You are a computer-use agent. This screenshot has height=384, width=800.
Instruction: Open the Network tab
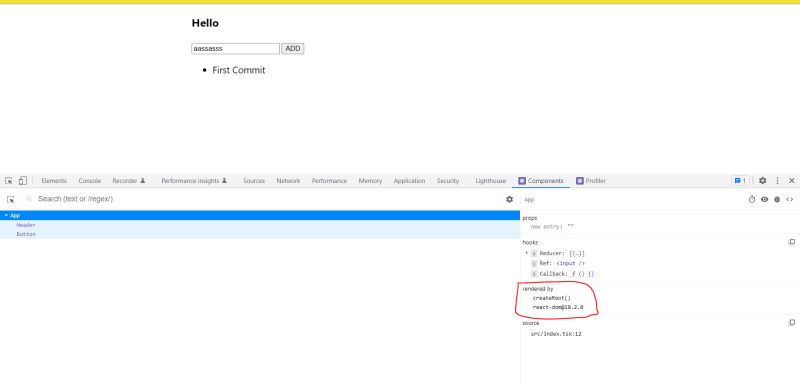coord(288,181)
